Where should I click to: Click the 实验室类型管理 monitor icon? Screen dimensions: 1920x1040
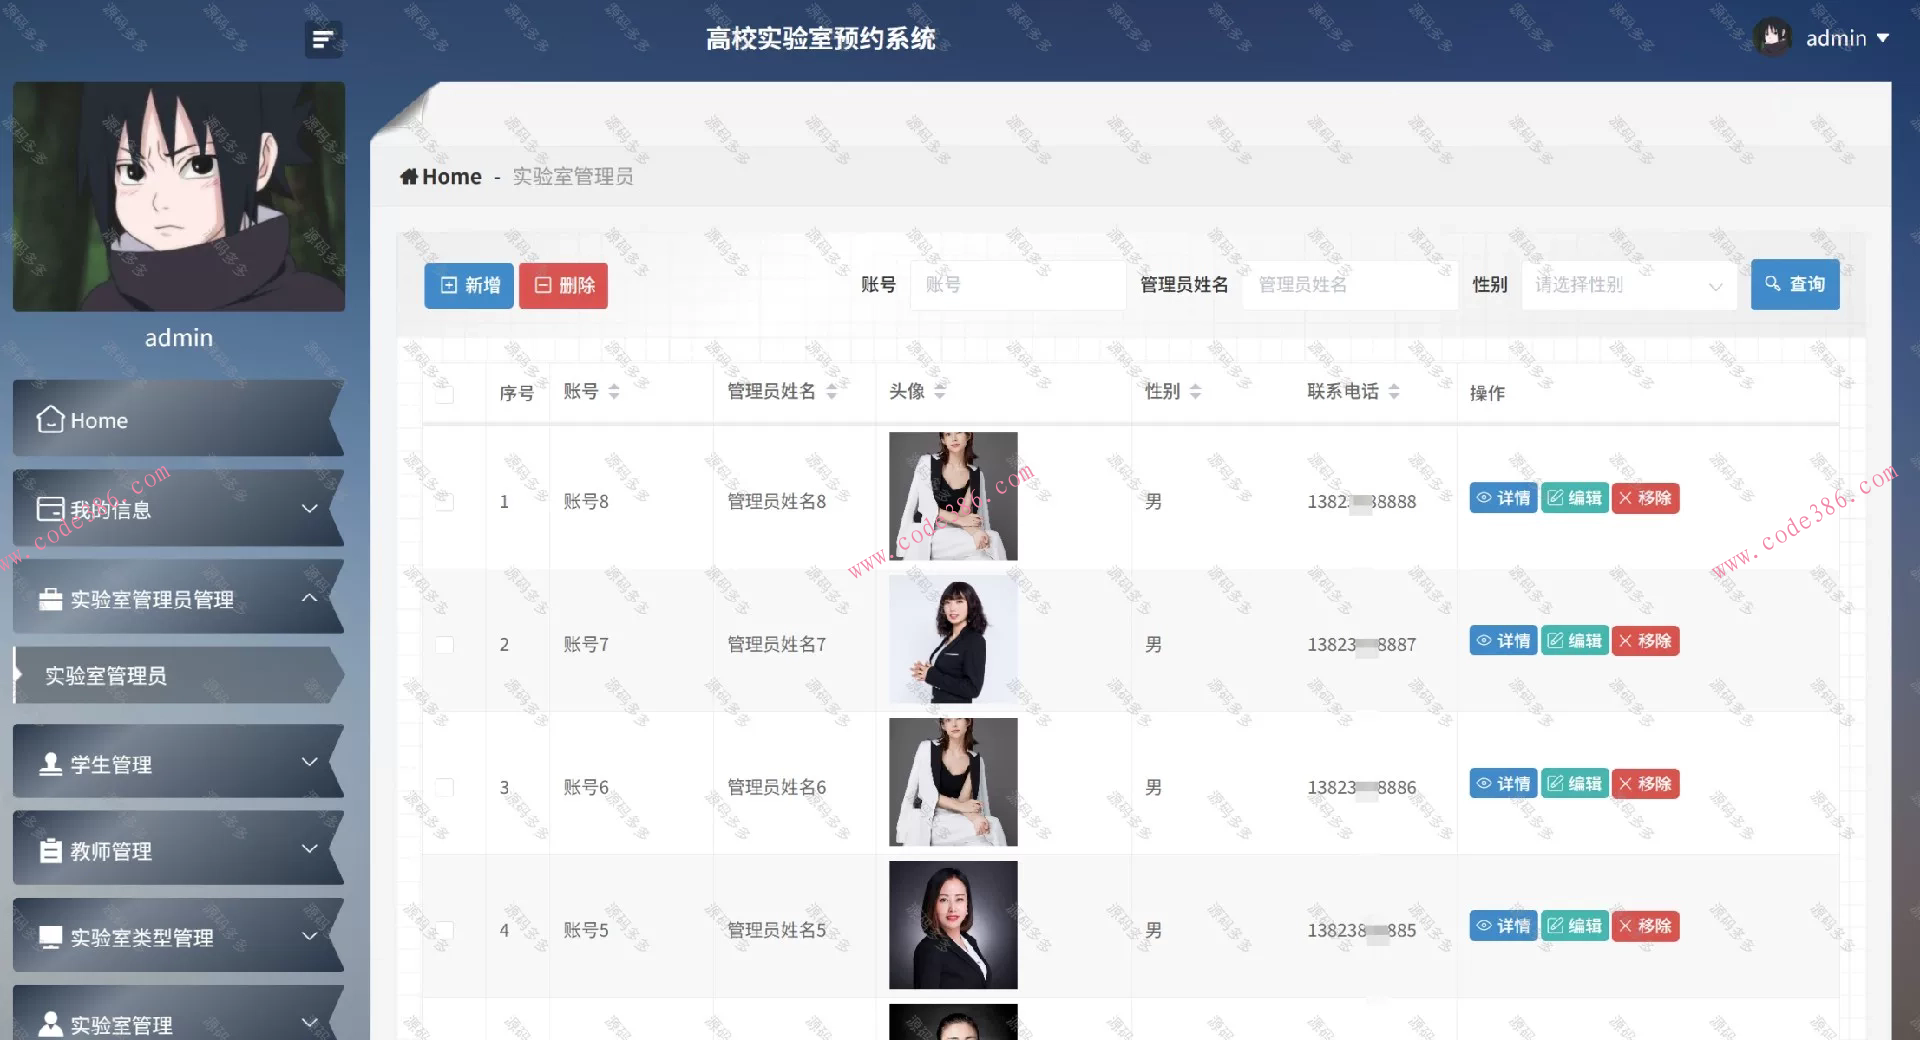(x=47, y=937)
